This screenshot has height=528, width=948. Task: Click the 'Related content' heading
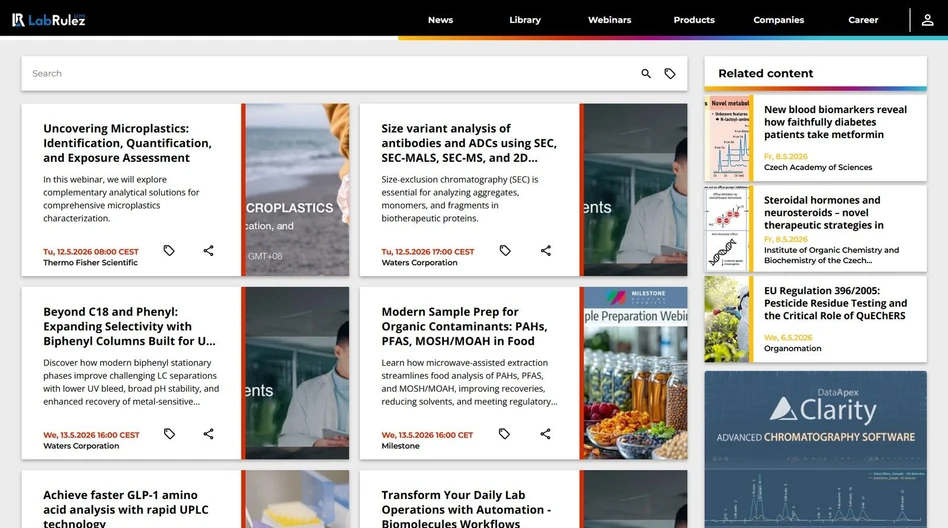coord(765,73)
